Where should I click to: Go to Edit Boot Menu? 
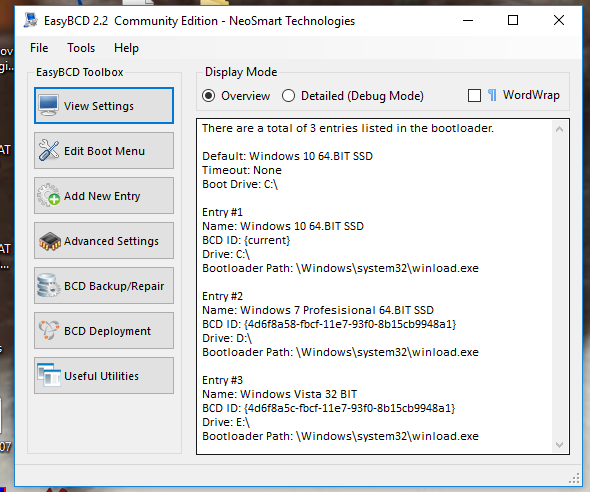coord(104,150)
